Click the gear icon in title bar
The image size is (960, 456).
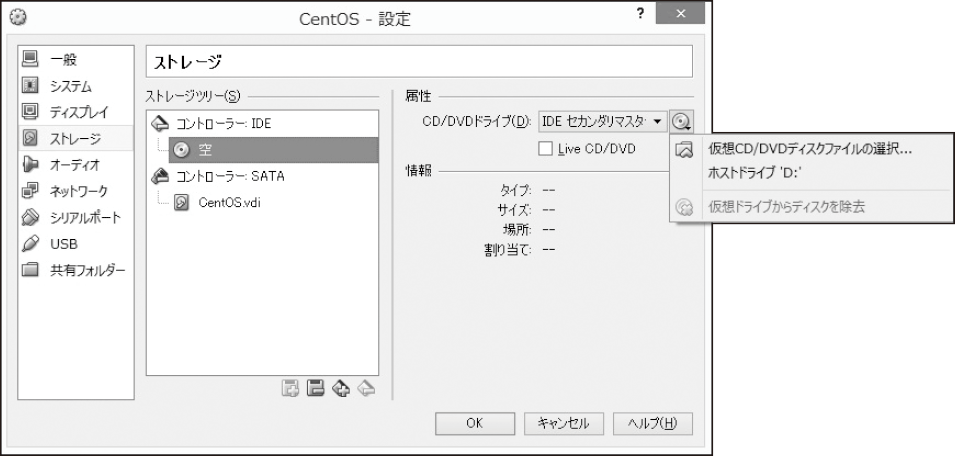(19, 17)
